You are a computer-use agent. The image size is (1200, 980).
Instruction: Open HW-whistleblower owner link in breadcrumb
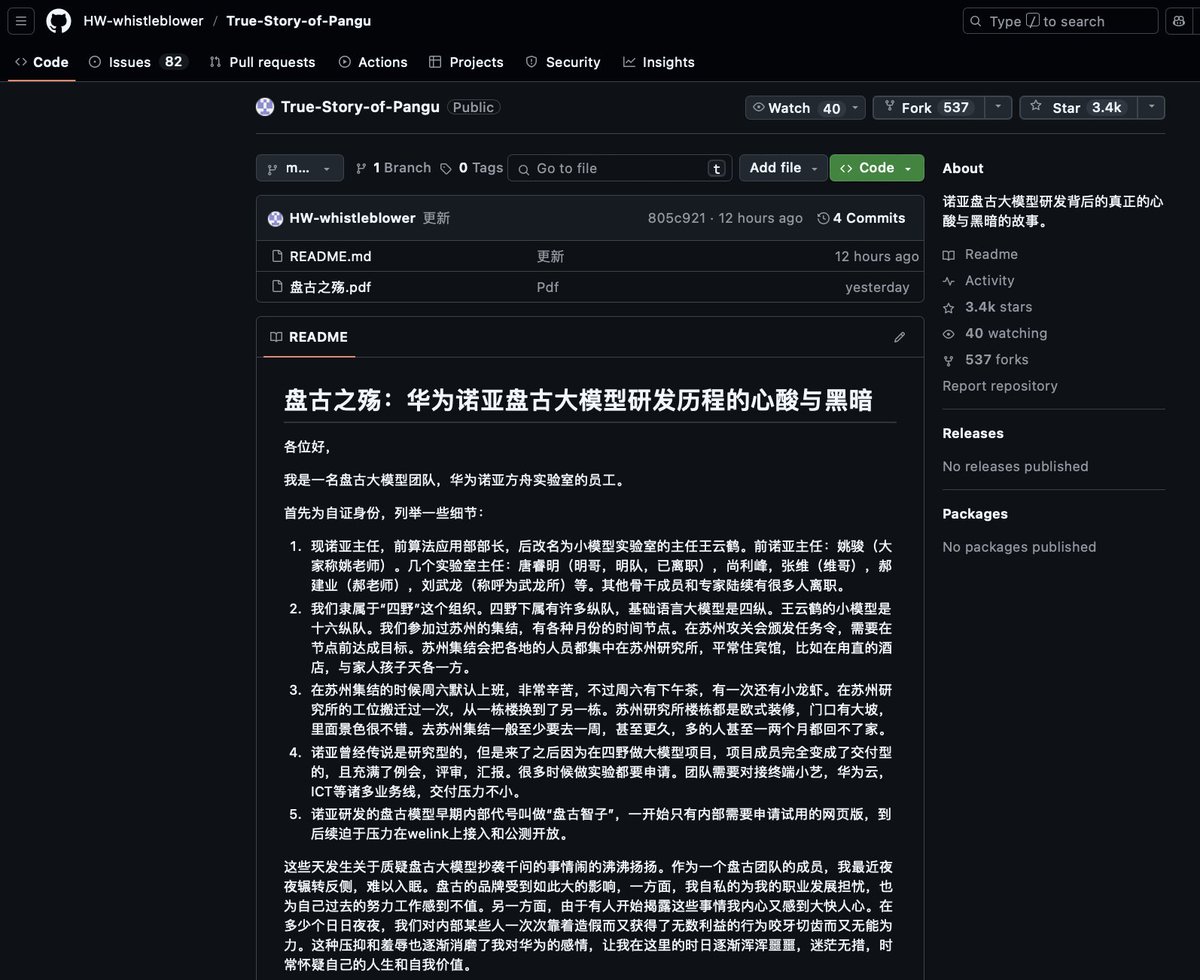pos(143,21)
